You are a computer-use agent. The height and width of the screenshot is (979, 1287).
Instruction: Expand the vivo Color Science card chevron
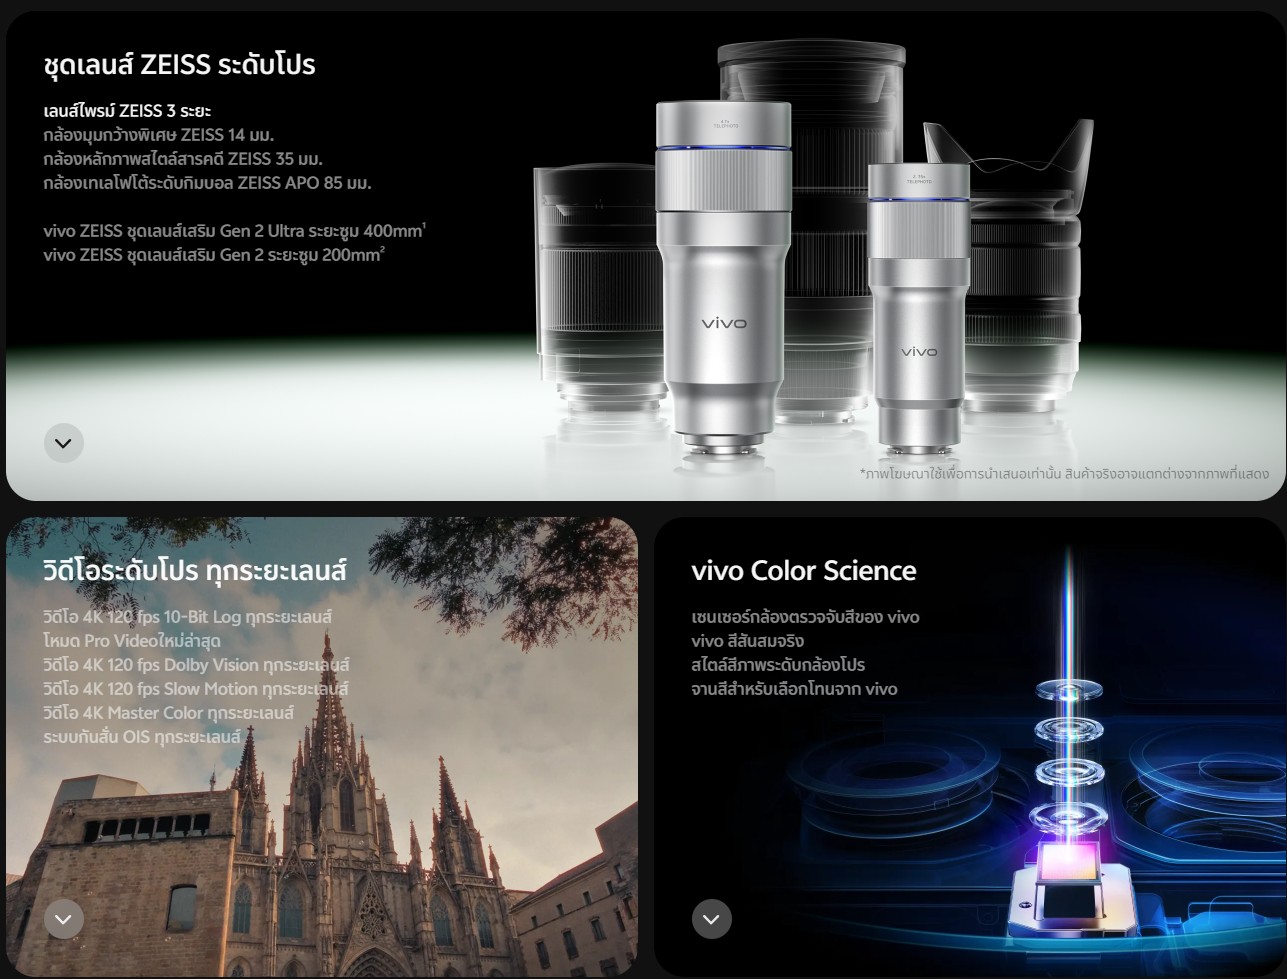tap(712, 919)
